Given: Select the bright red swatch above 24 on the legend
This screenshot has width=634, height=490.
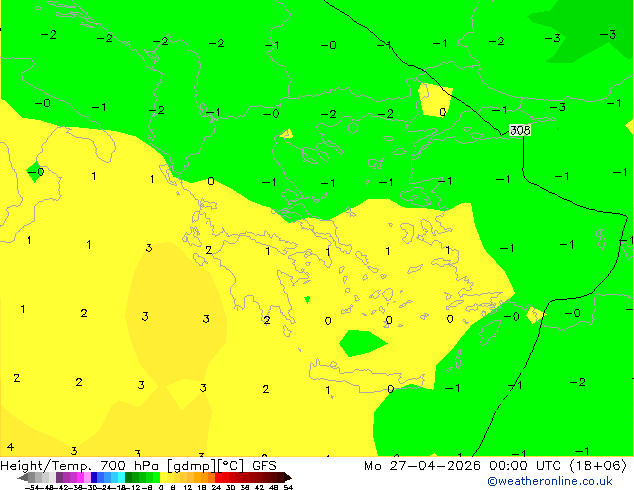Looking at the screenshot, I should pos(218,478).
